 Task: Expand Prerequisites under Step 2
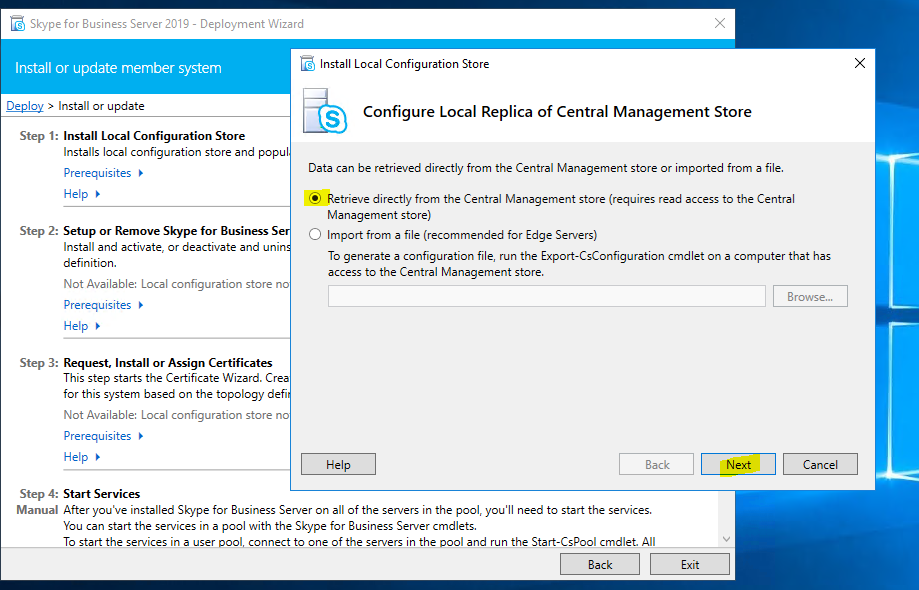coord(103,305)
